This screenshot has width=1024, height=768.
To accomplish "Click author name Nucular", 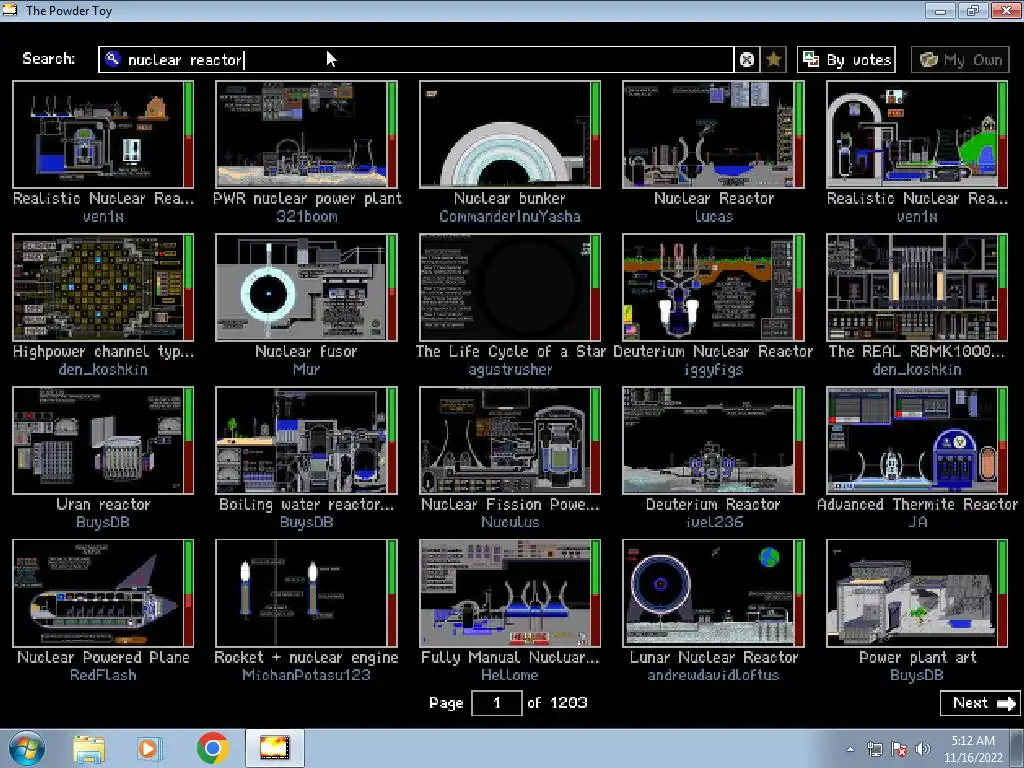I will [510, 522].
